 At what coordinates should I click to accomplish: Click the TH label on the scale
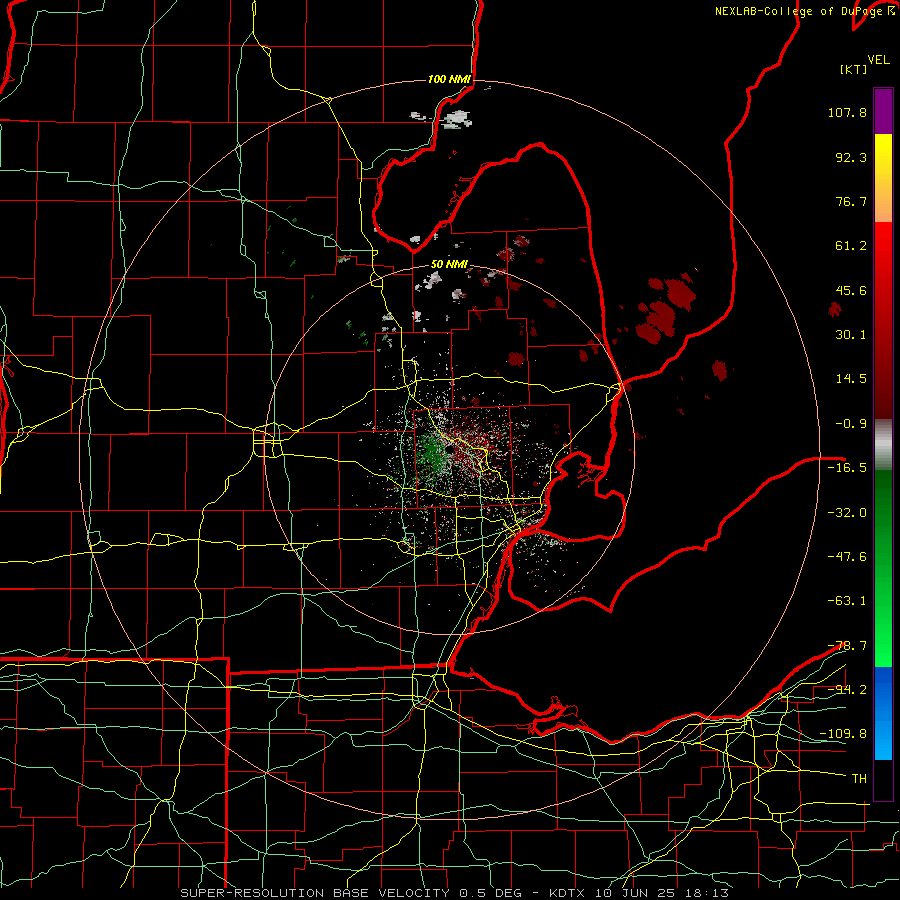(859, 778)
